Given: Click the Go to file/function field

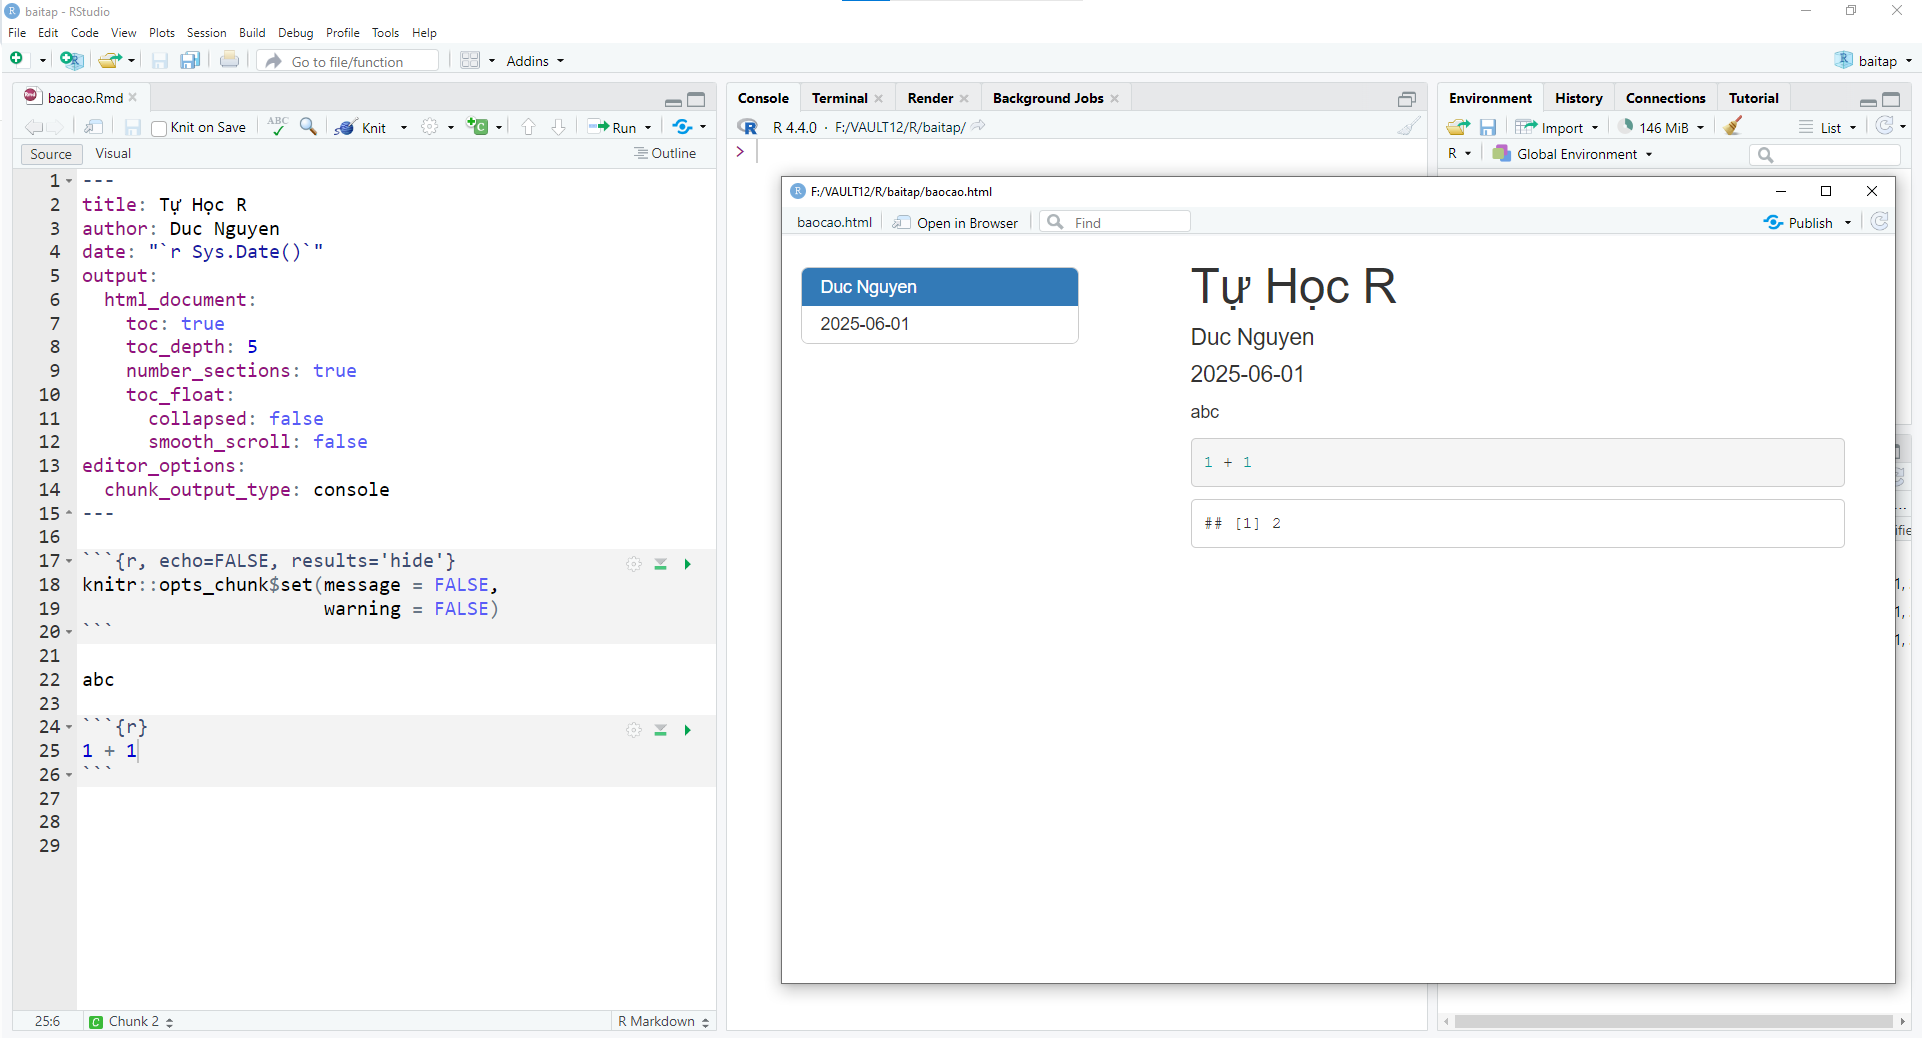Looking at the screenshot, I should pyautogui.click(x=349, y=61).
